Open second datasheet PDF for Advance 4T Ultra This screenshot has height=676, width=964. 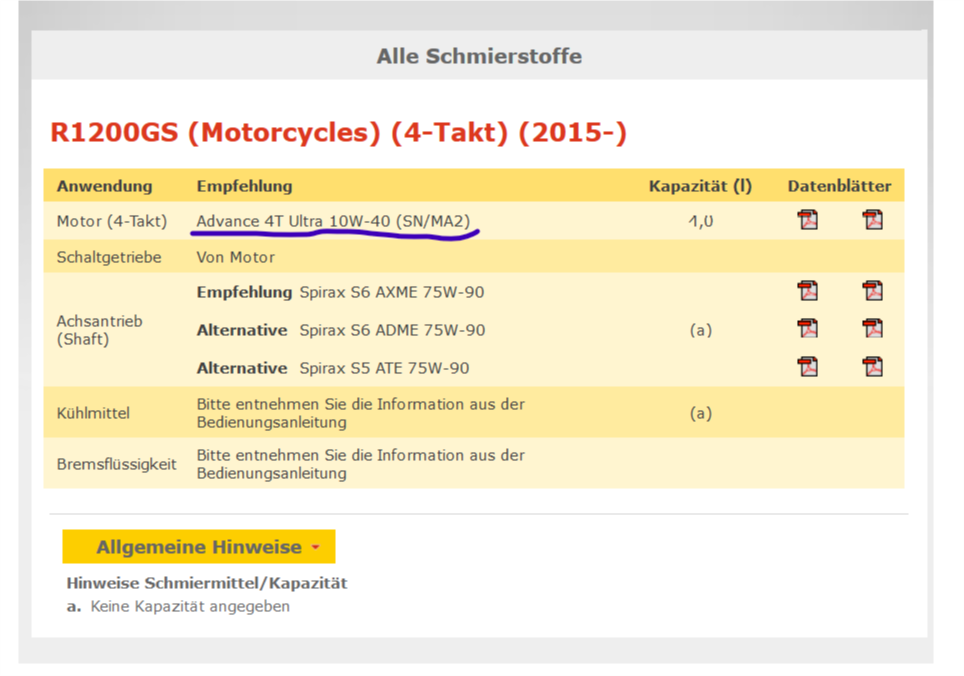tap(872, 219)
